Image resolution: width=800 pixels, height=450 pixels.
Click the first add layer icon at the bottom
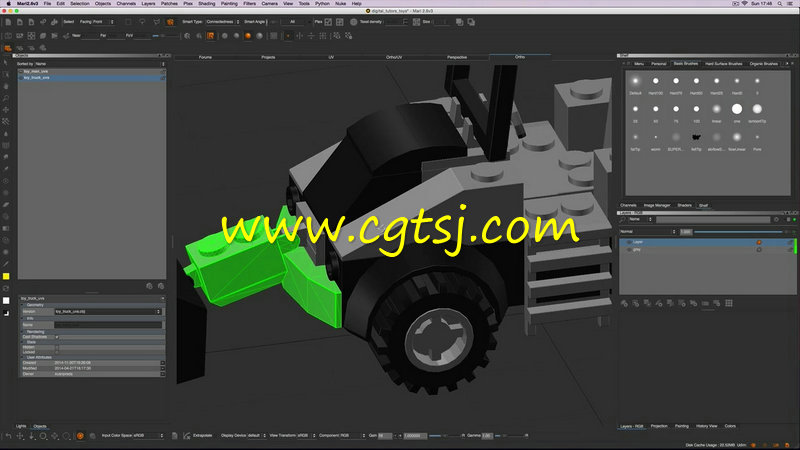click(624, 303)
